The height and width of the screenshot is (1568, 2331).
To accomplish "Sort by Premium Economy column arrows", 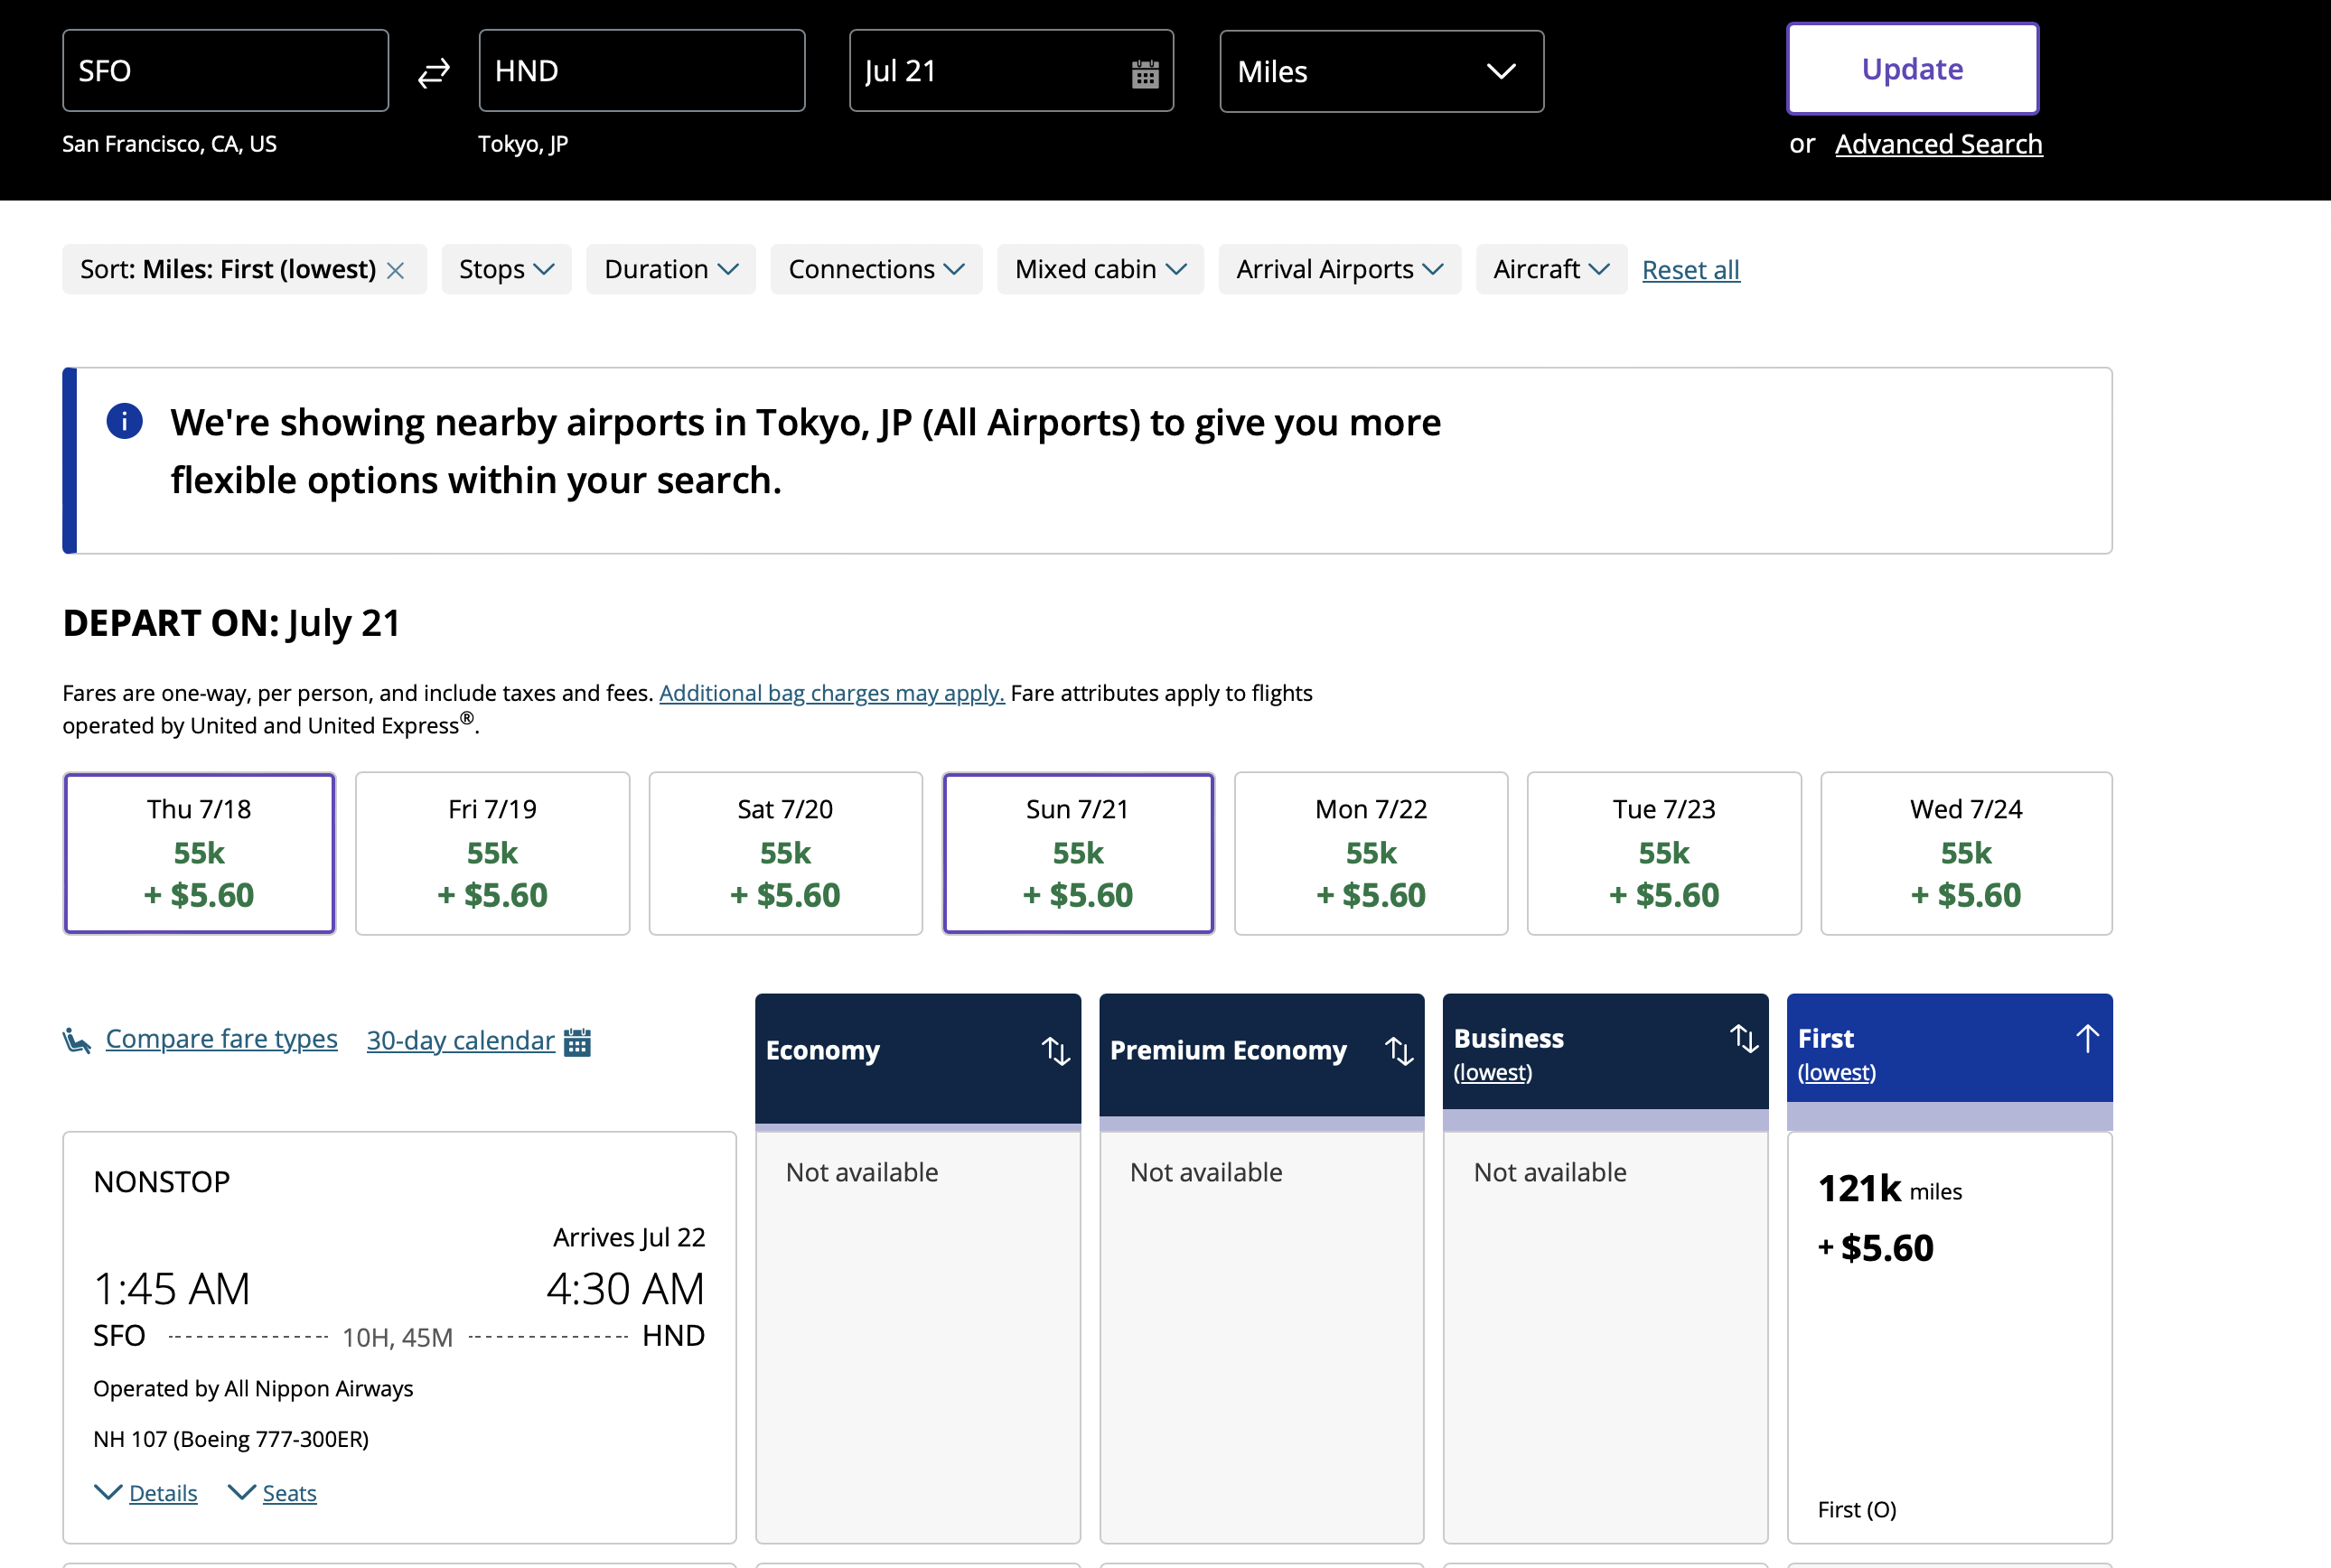I will 1399,1050.
